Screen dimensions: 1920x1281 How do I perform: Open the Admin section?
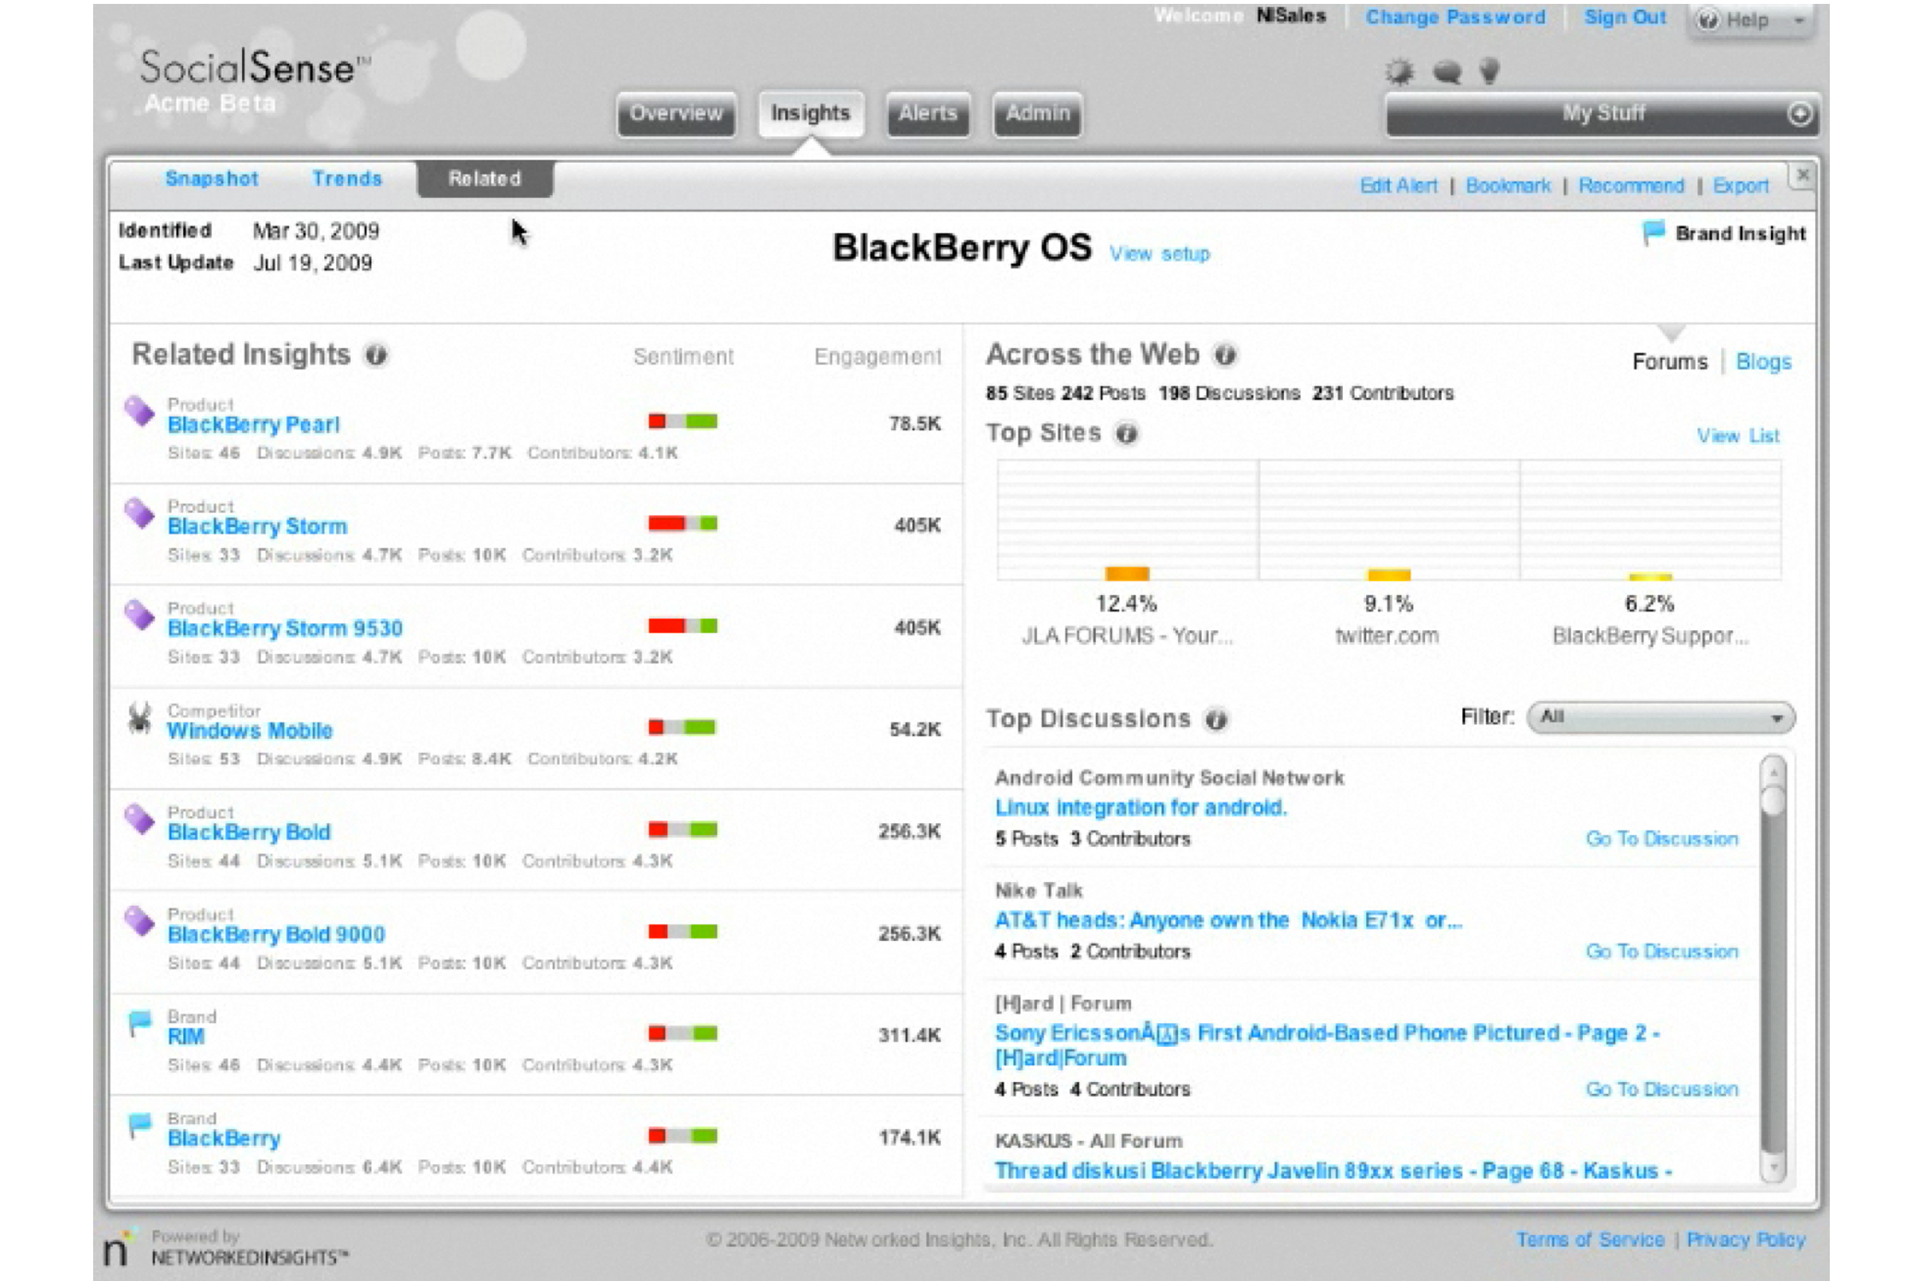coord(1037,113)
